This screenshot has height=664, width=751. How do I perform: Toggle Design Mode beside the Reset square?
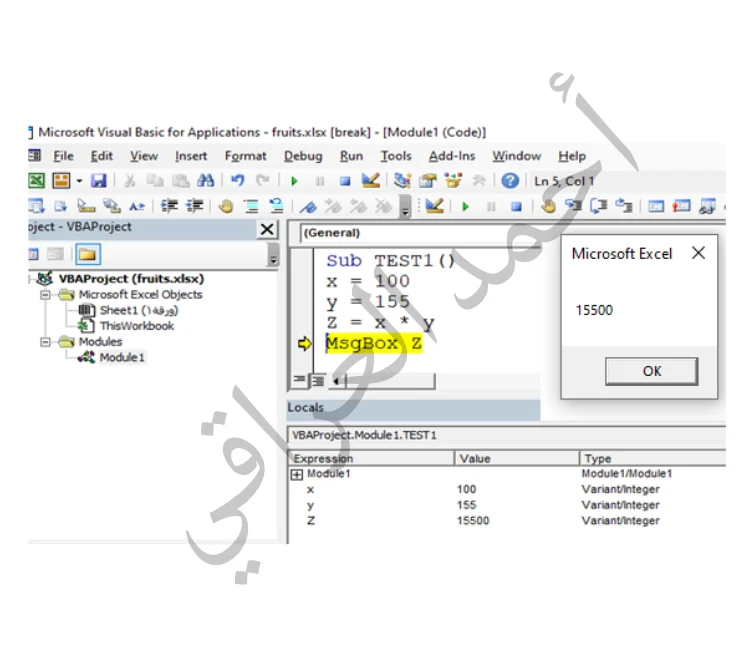(x=371, y=181)
